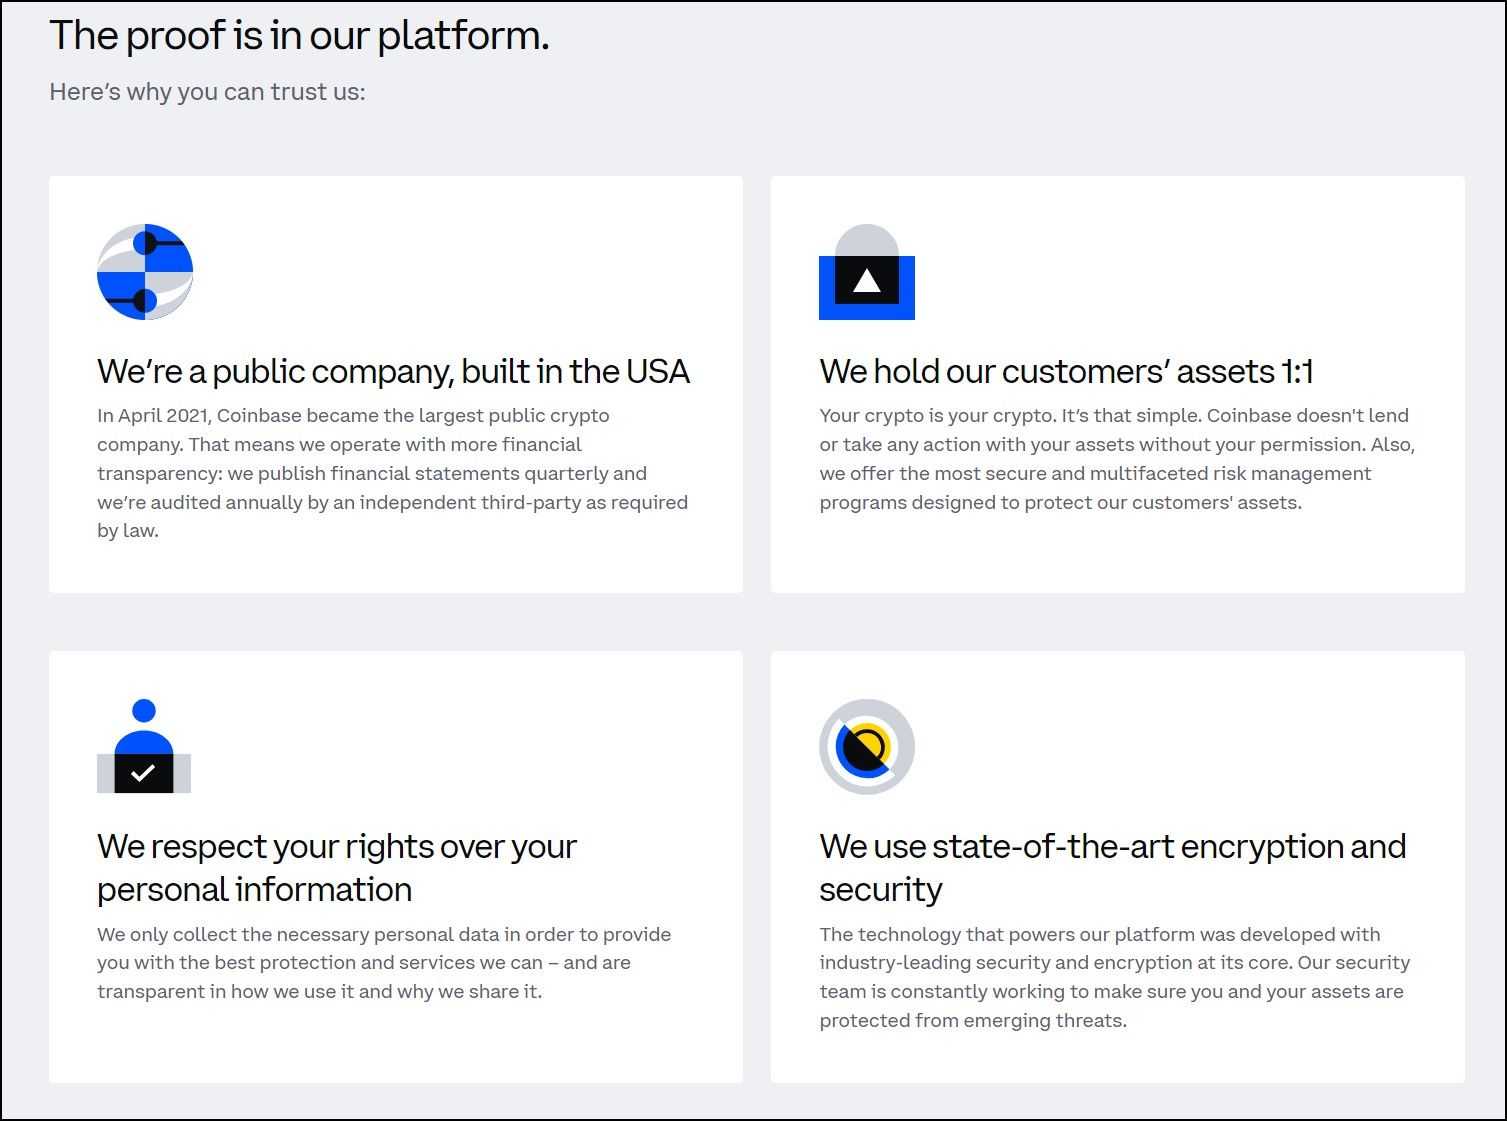1507x1121 pixels.
Task: Click 'The proof is in our platform.' title
Action: 299,36
